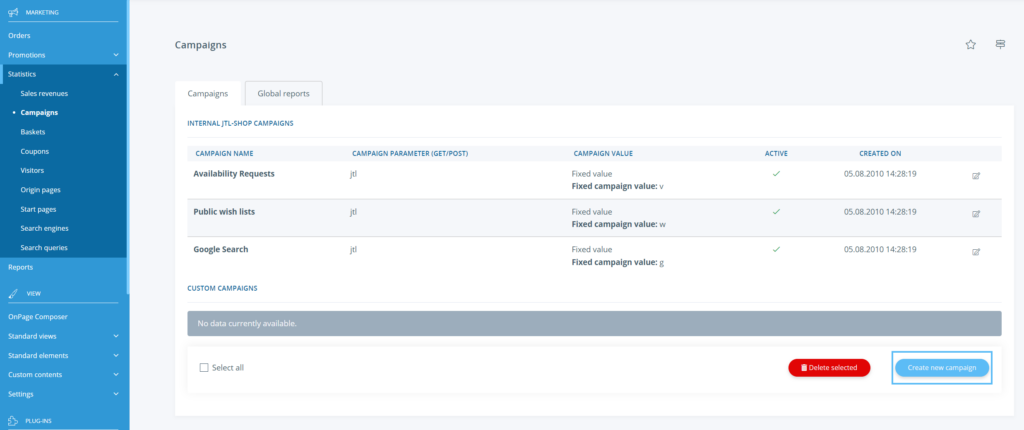Click active checkmark for Availability Requests

pos(776,174)
